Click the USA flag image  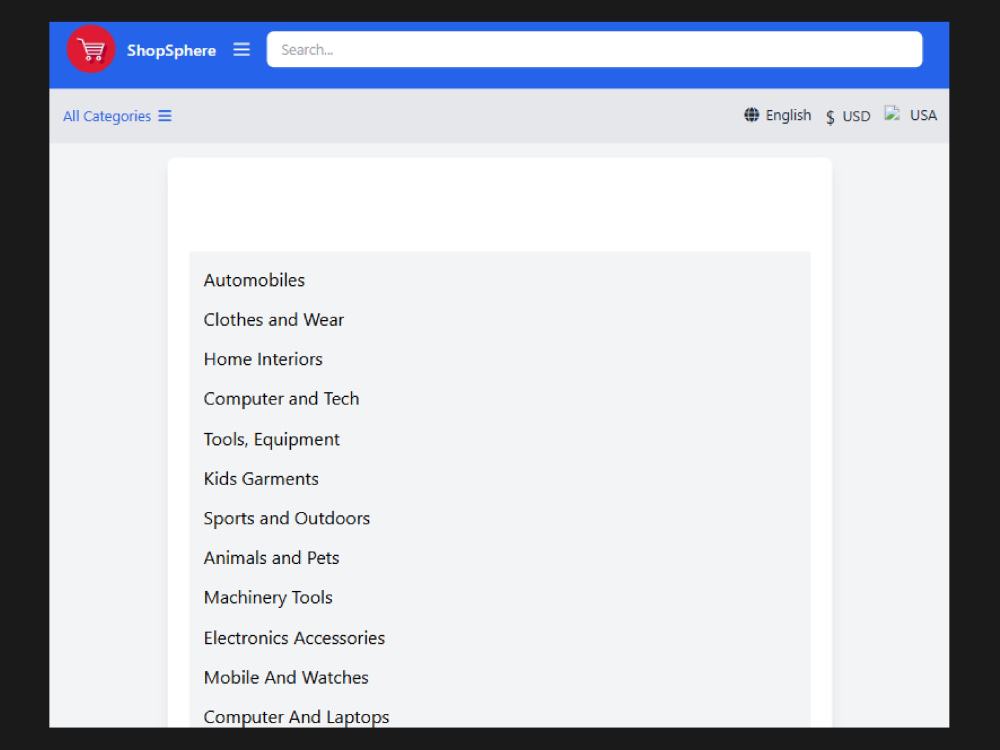[x=892, y=114]
